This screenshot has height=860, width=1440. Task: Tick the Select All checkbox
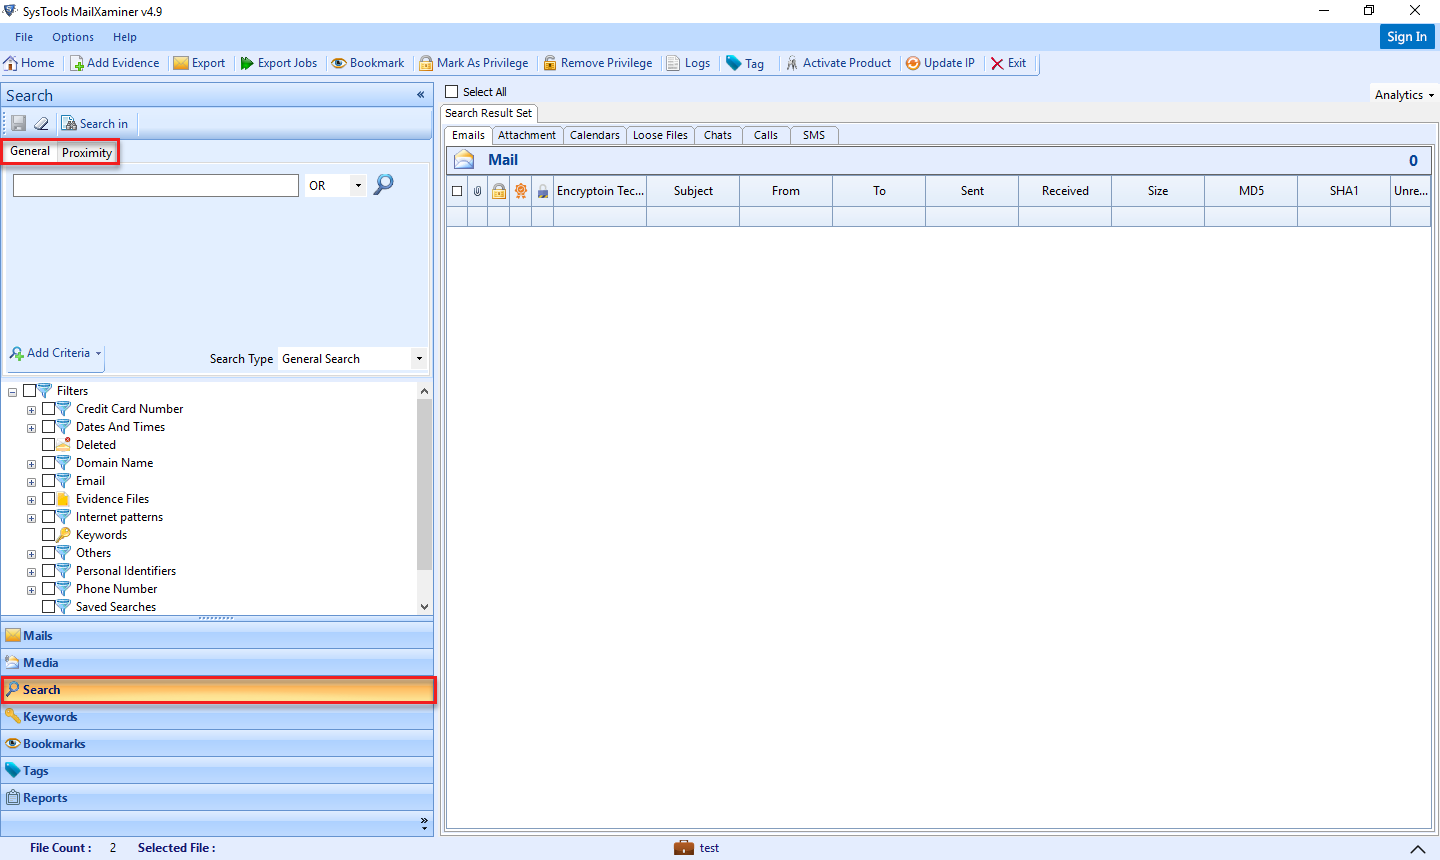coord(452,91)
